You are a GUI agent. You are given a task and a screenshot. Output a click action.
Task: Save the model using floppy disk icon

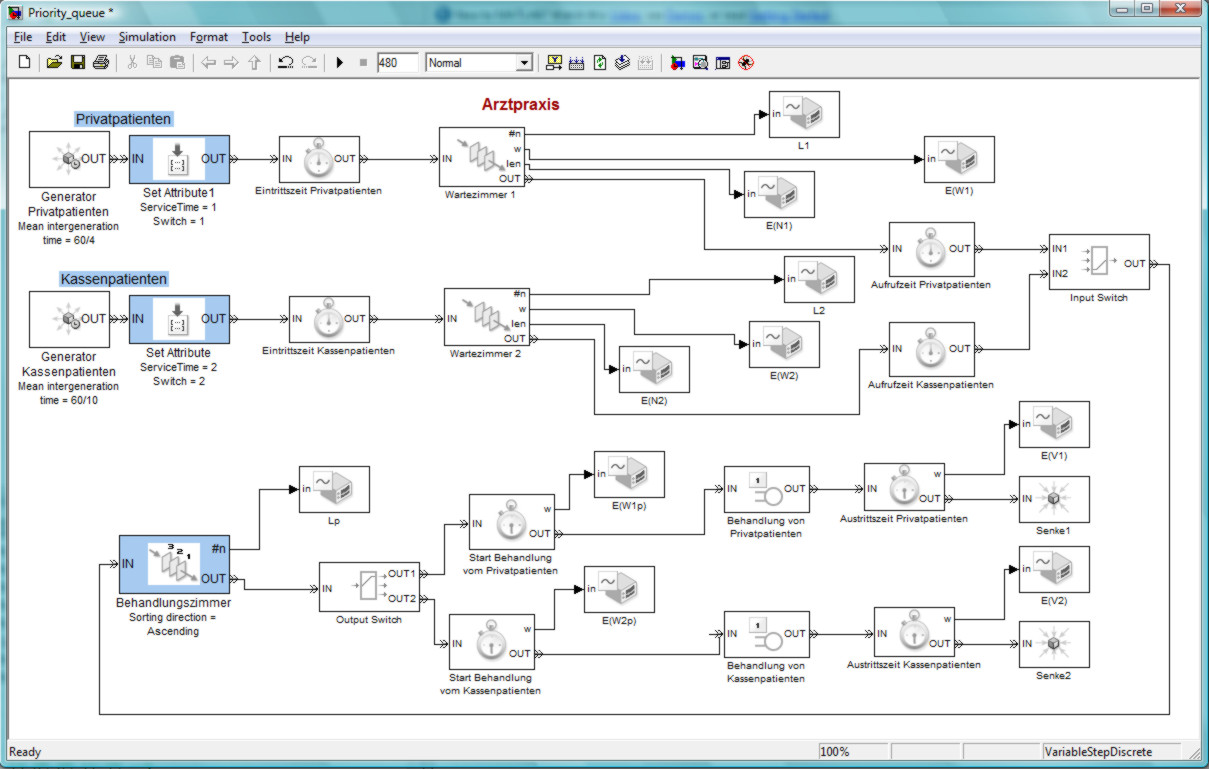pyautogui.click(x=77, y=63)
